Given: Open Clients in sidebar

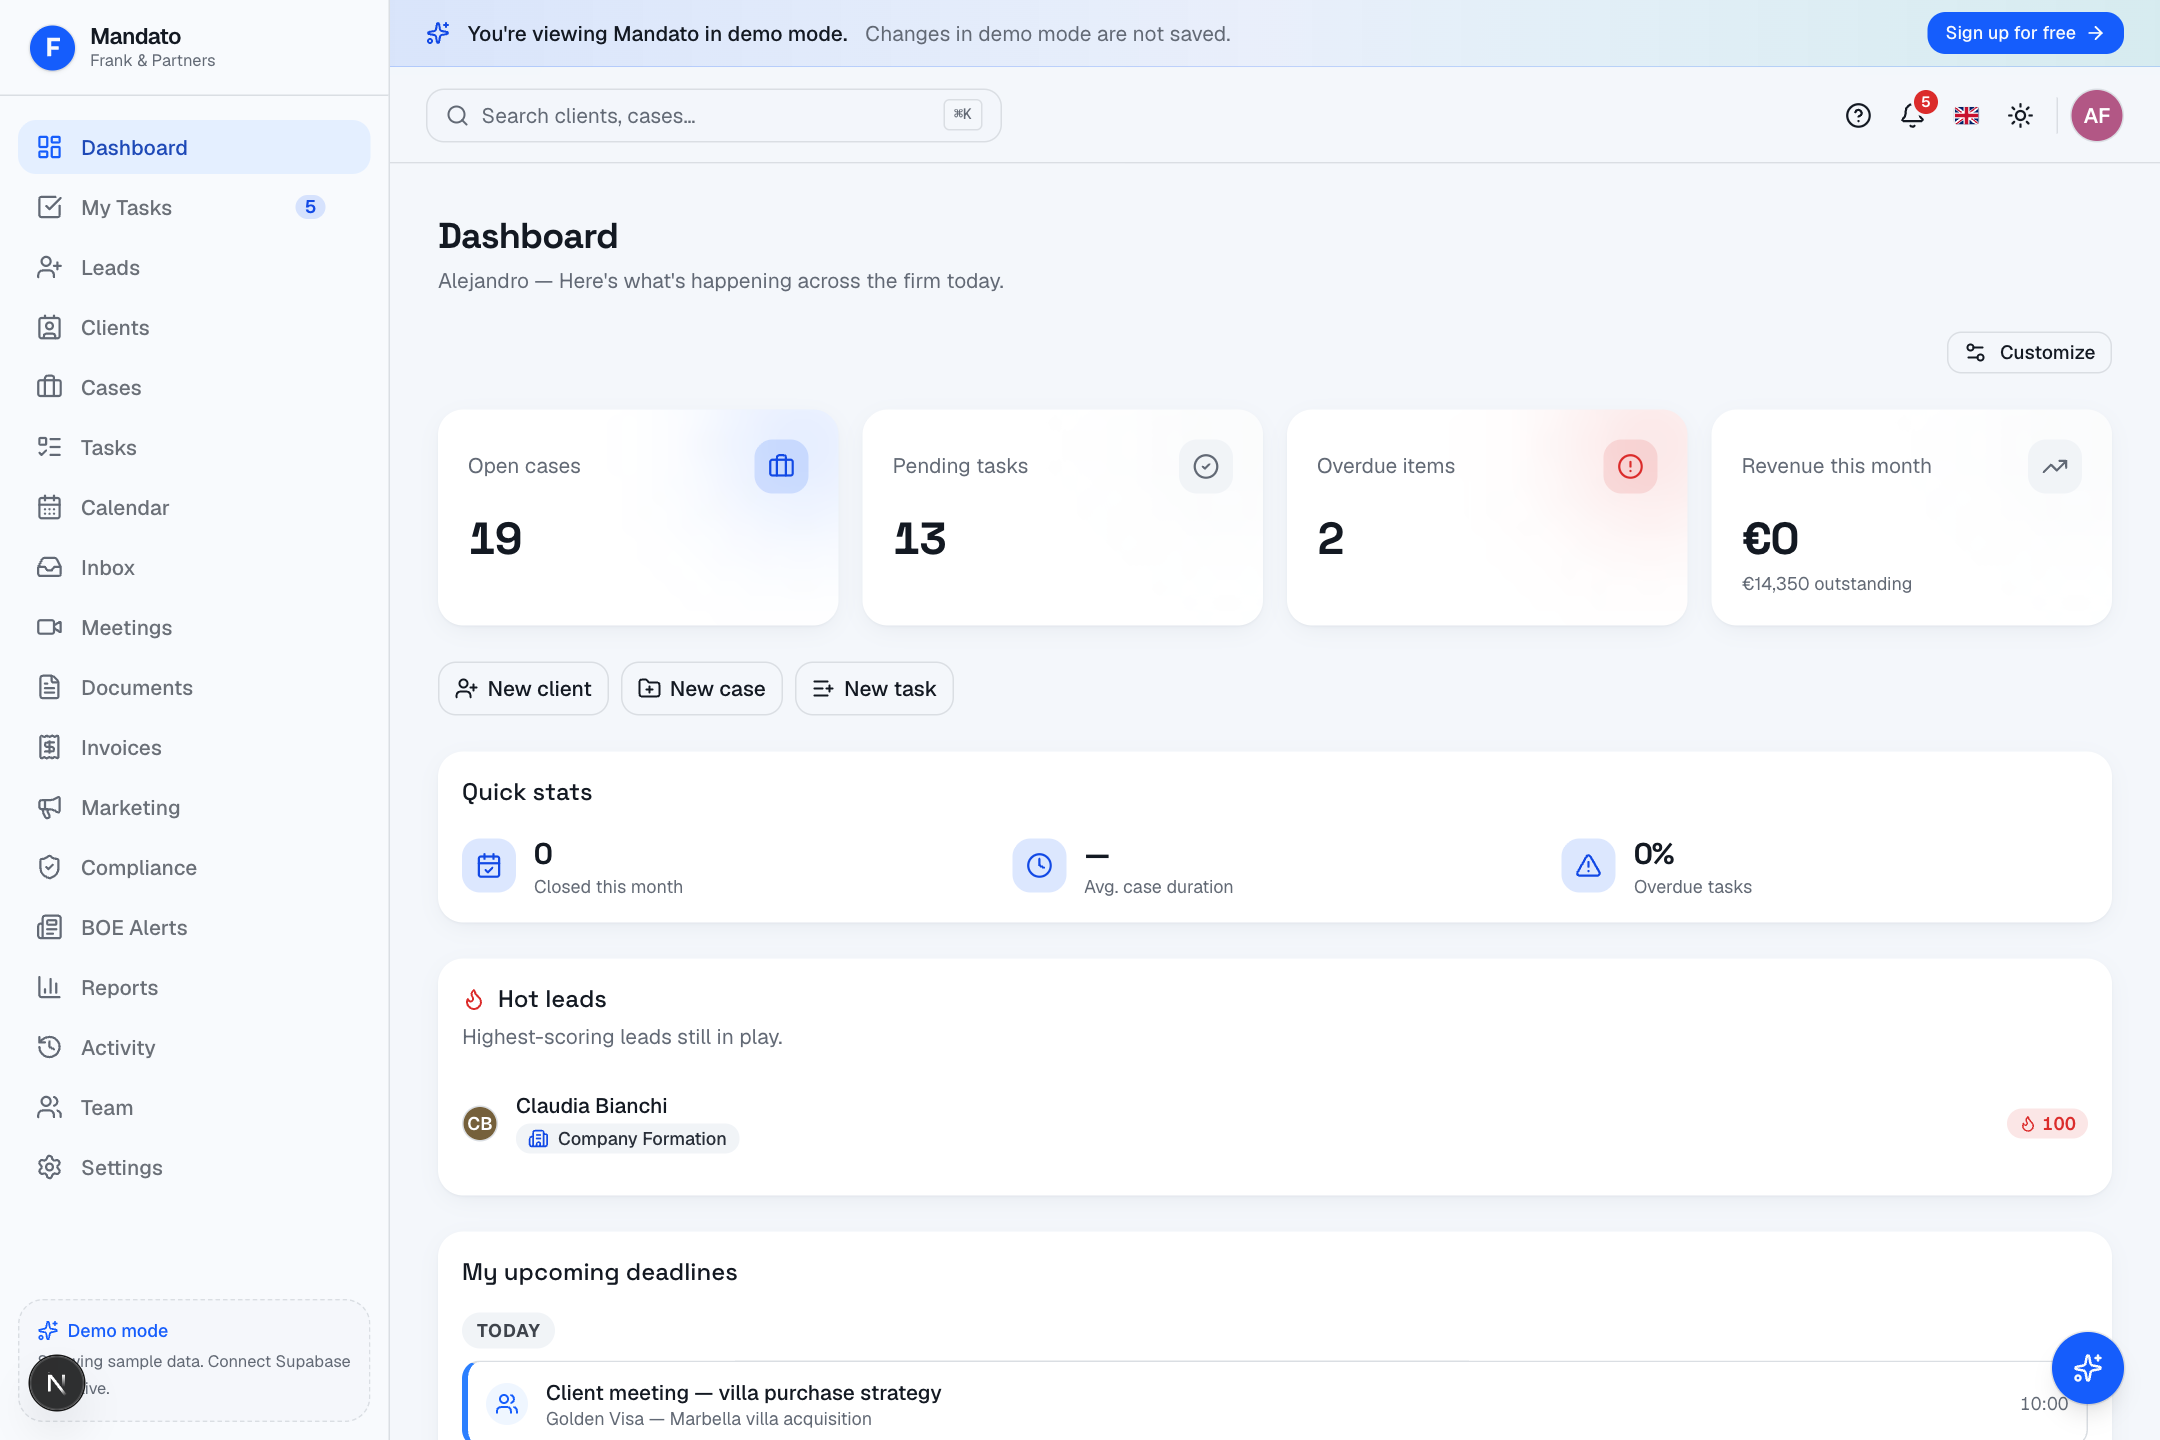Looking at the screenshot, I should pyautogui.click(x=194, y=327).
